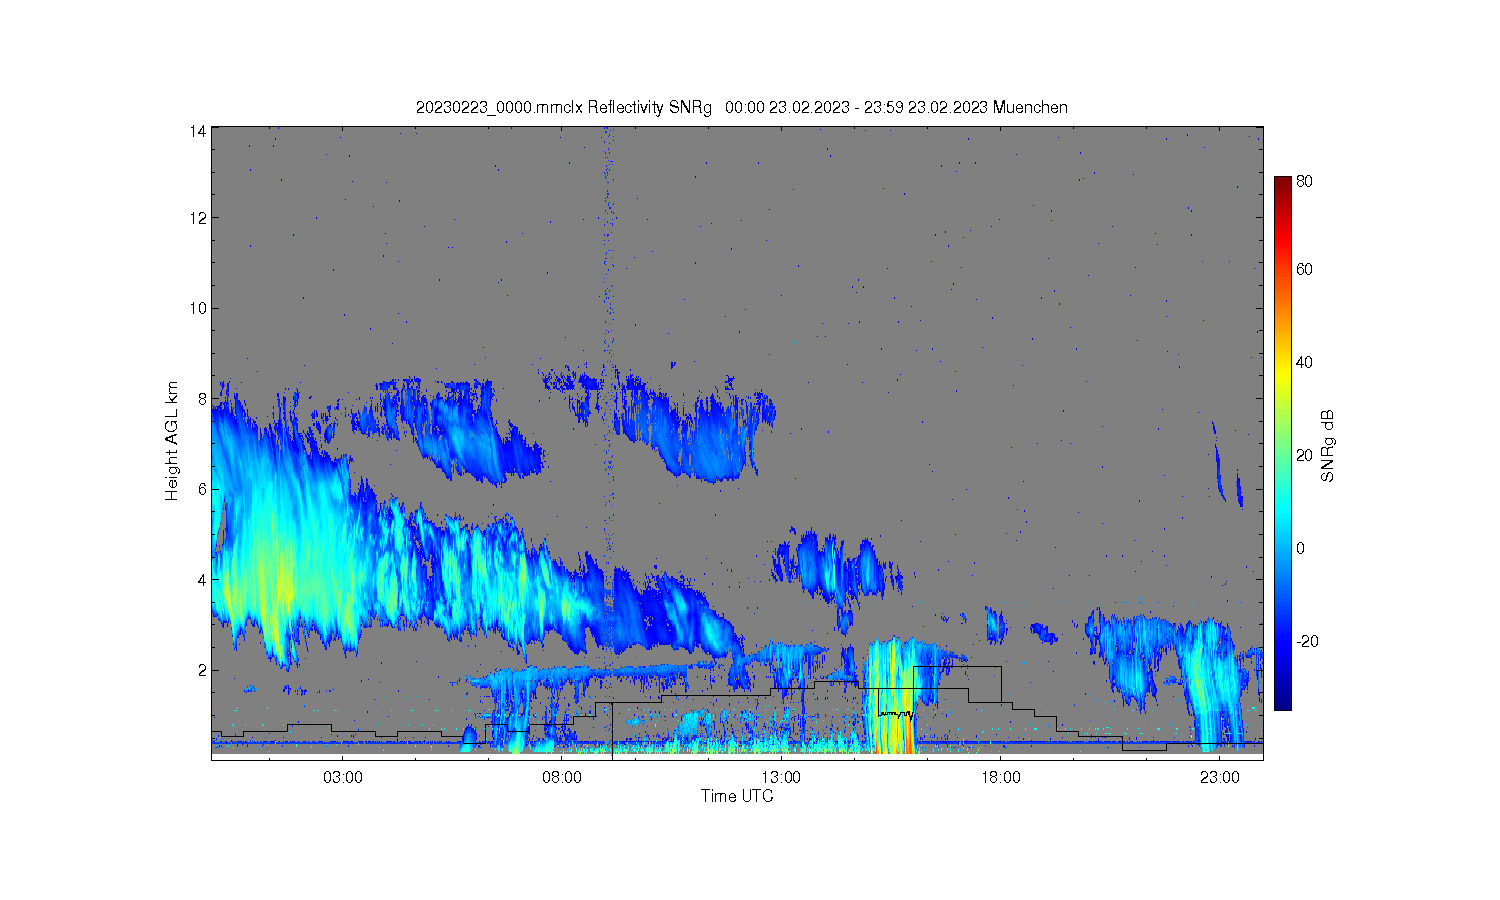This screenshot has height=900, width=1500.
Task: Click the 18:00 time tick label
Action: point(1000,777)
